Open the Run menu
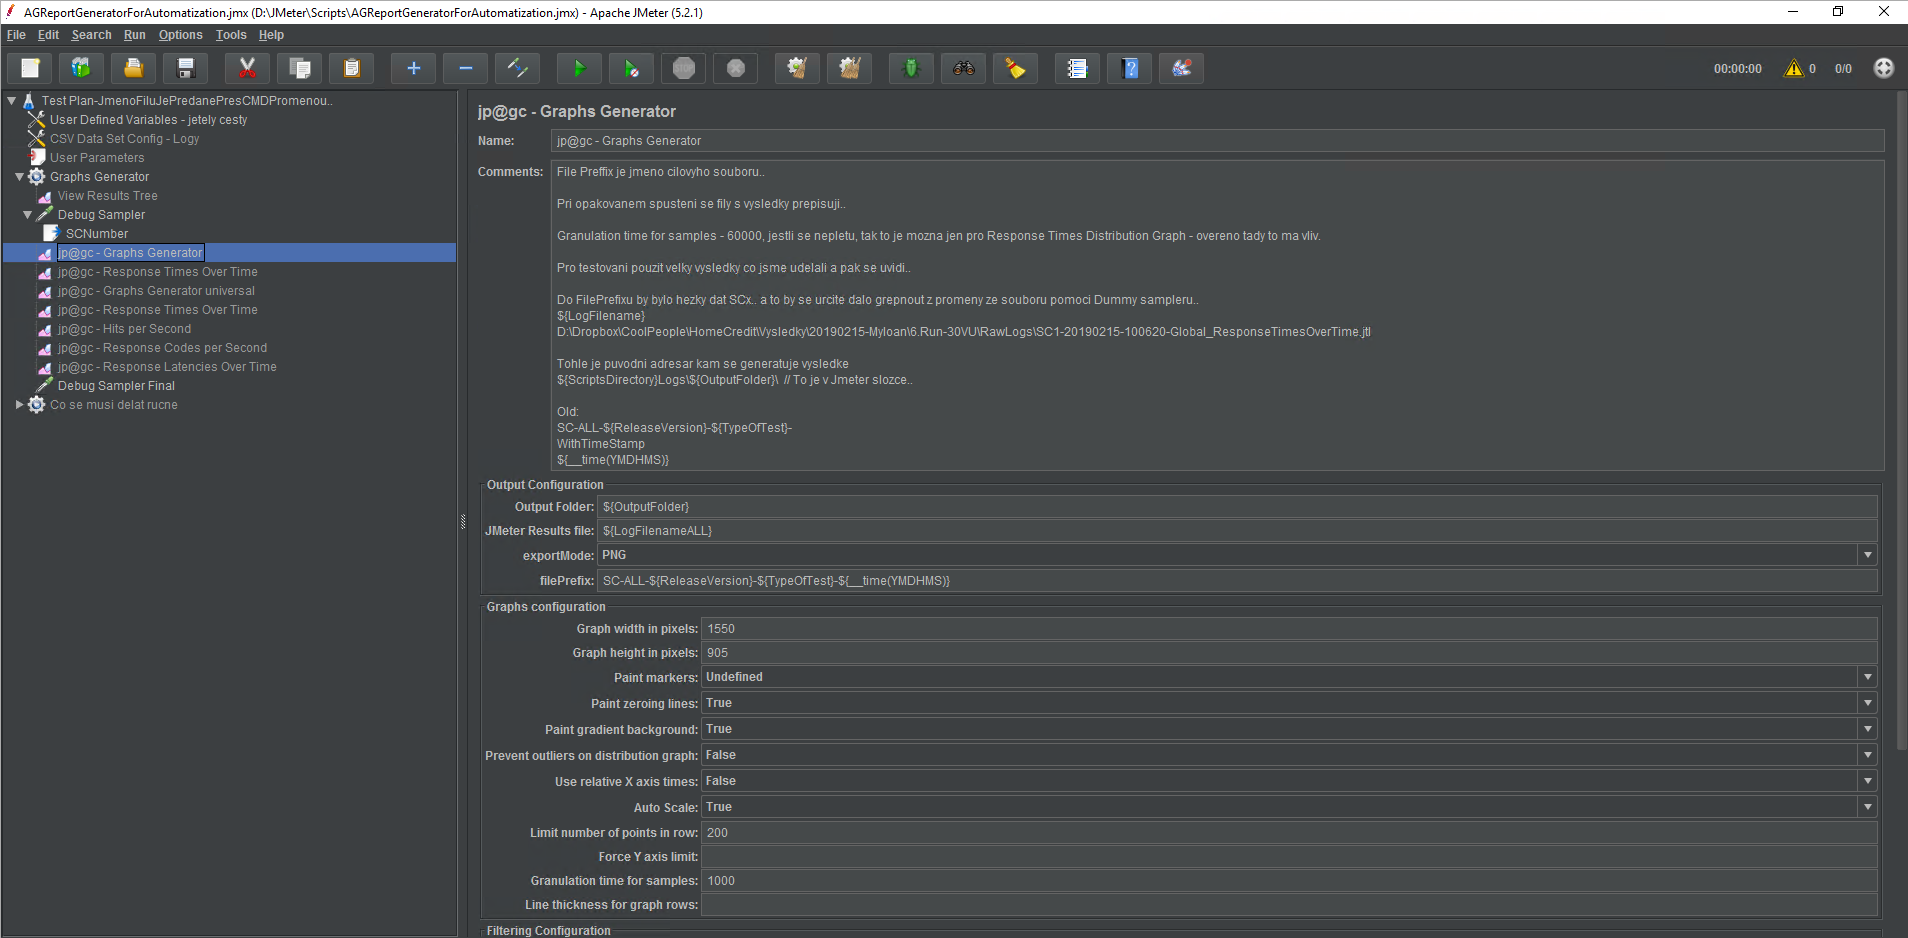Screen dimensions: 1908x938 pos(134,35)
